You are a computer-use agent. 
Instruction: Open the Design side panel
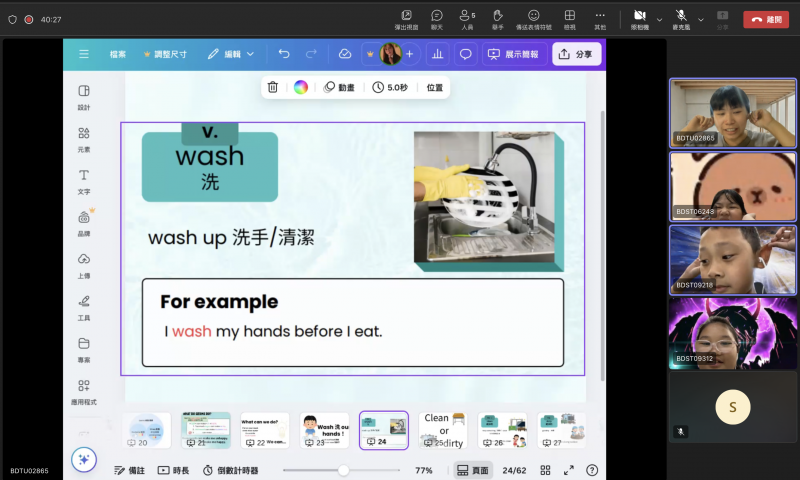pyautogui.click(x=84, y=97)
